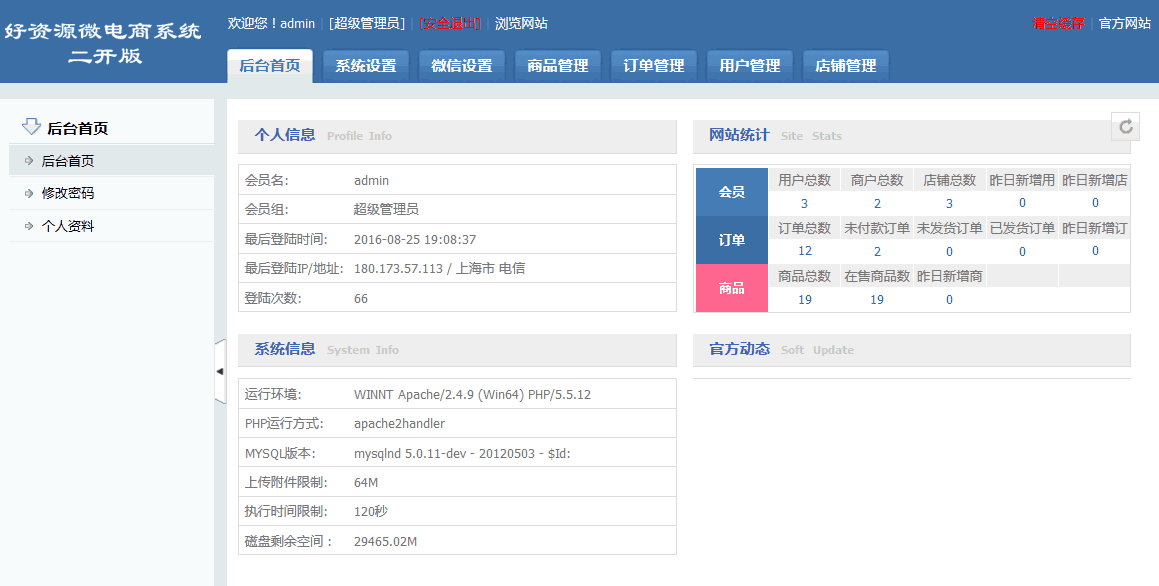Switch to the 微信设置 tab
Image resolution: width=1159 pixels, height=586 pixels.
(x=462, y=66)
